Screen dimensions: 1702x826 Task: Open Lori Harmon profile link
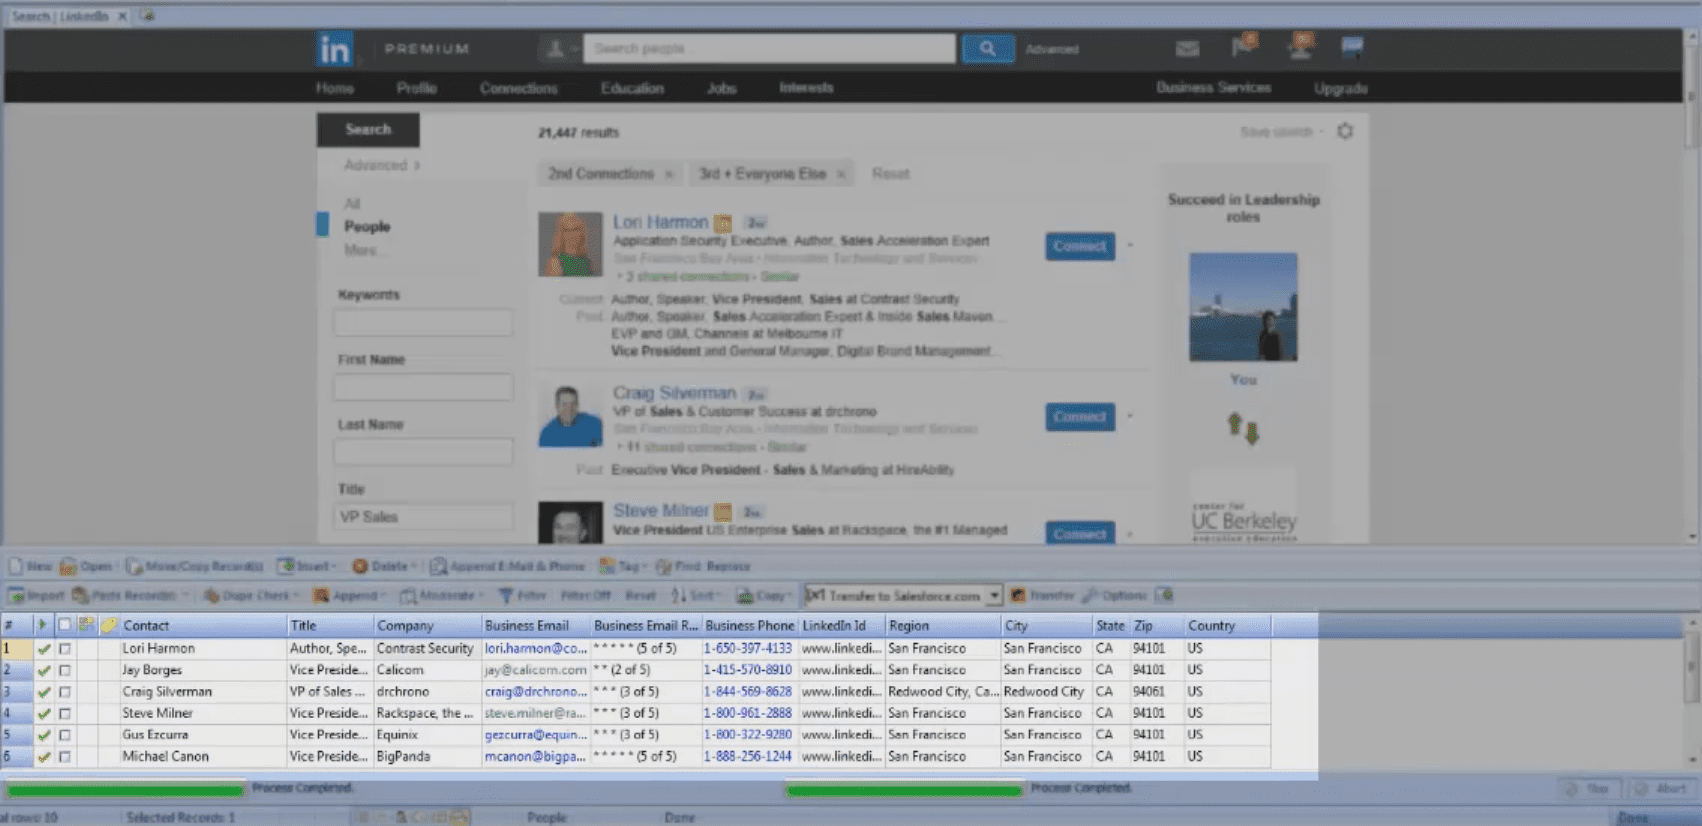pyautogui.click(x=660, y=222)
